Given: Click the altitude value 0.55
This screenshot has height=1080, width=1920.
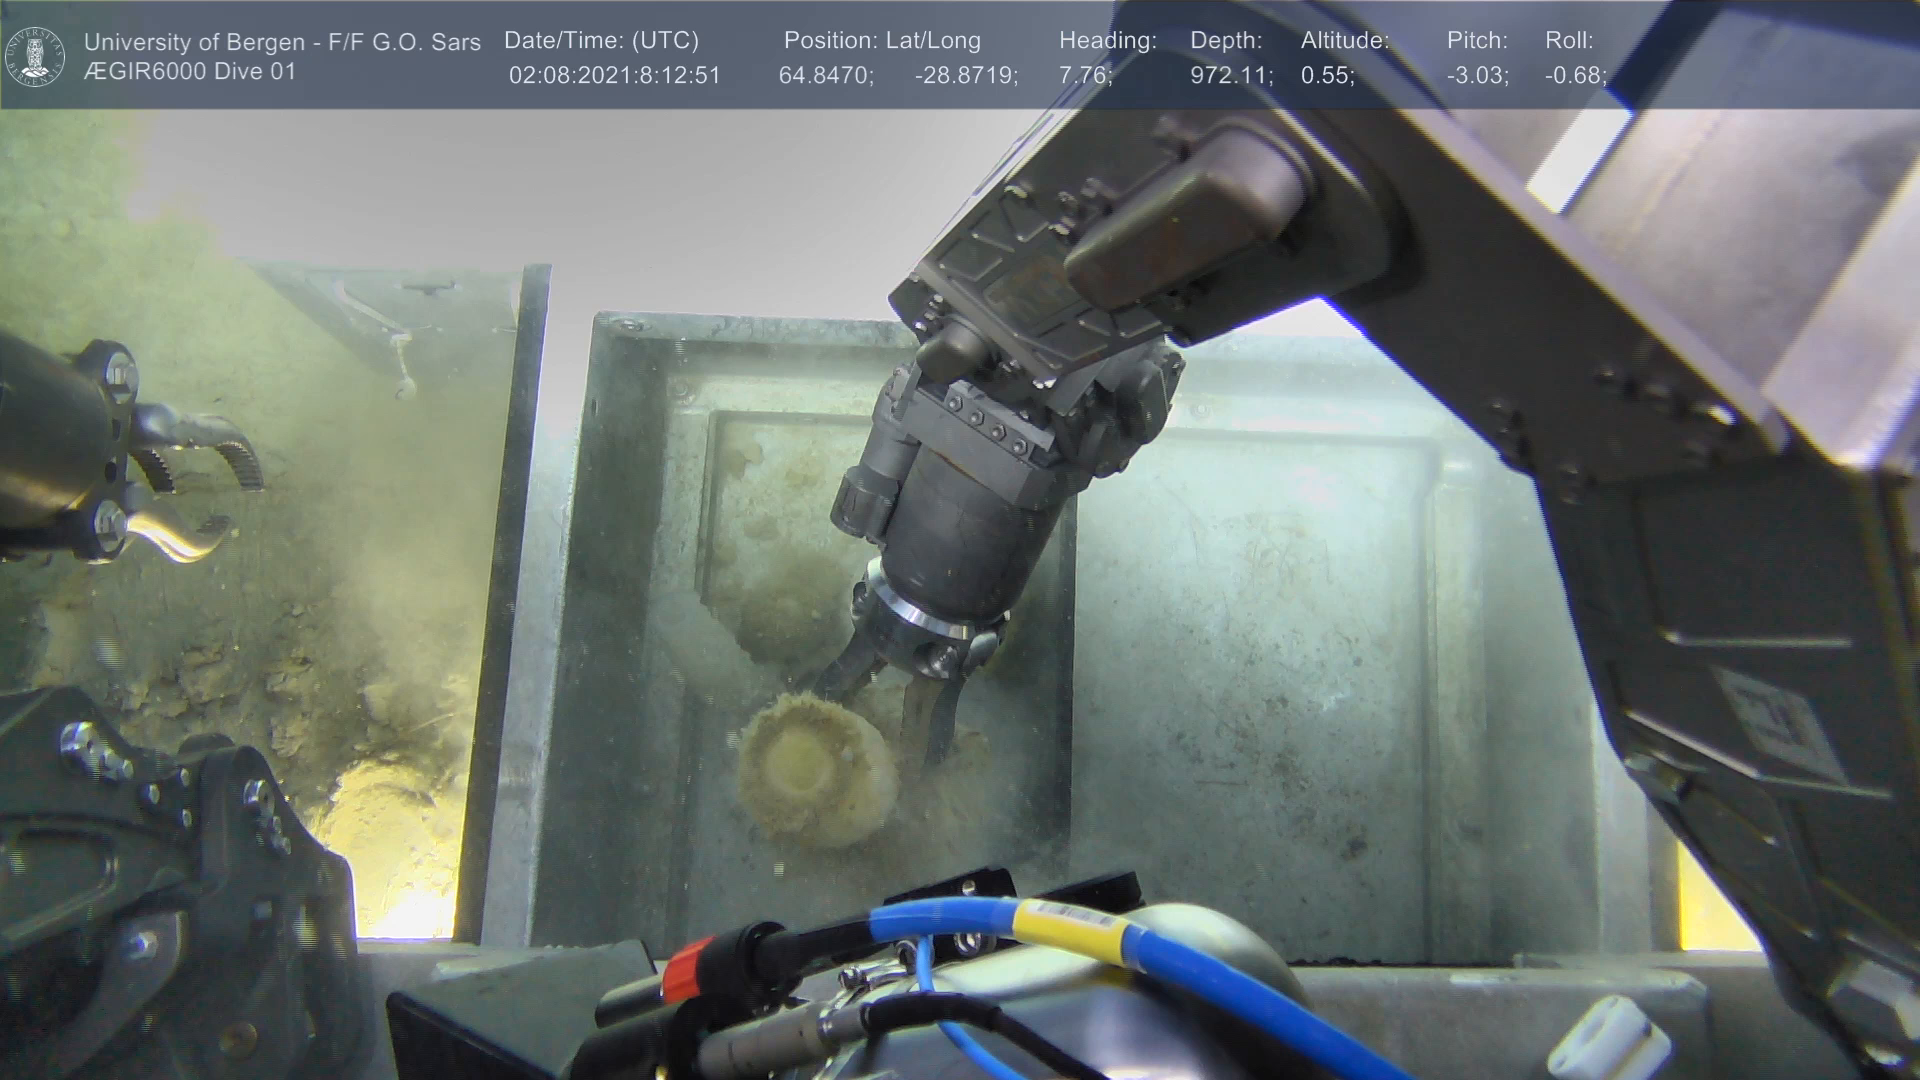Looking at the screenshot, I should 1327,76.
